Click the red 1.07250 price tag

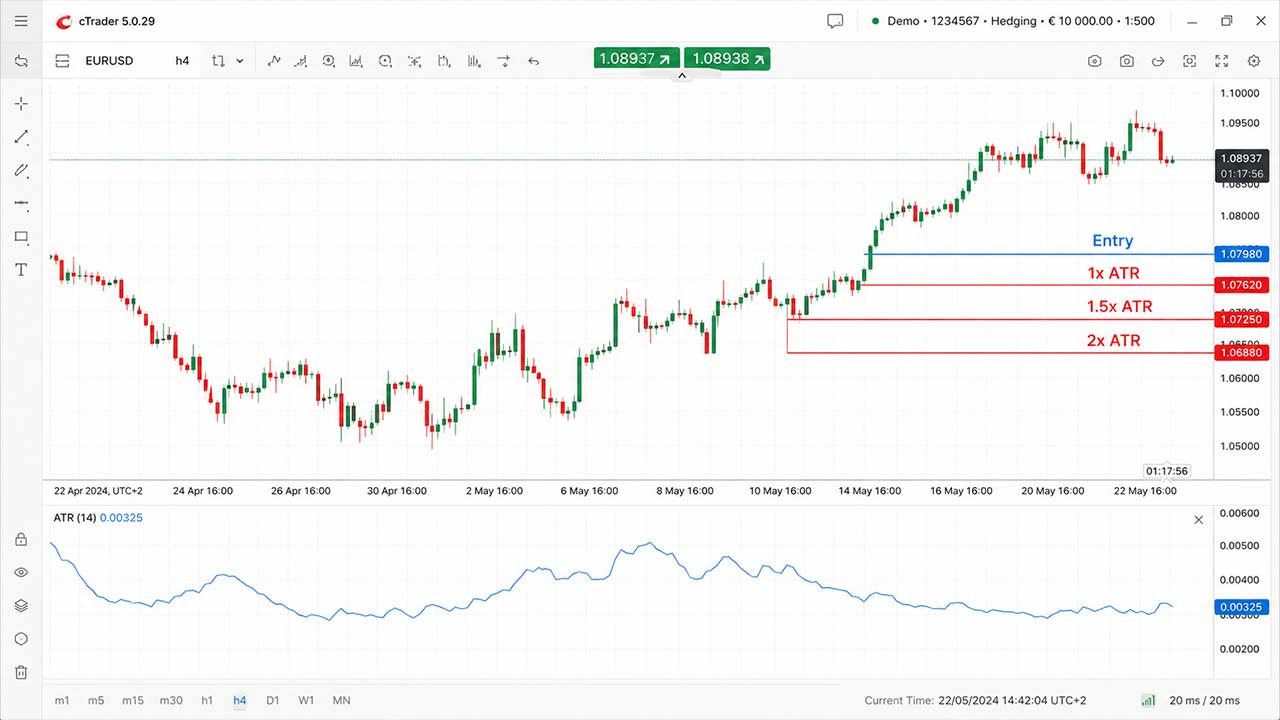(x=1241, y=319)
